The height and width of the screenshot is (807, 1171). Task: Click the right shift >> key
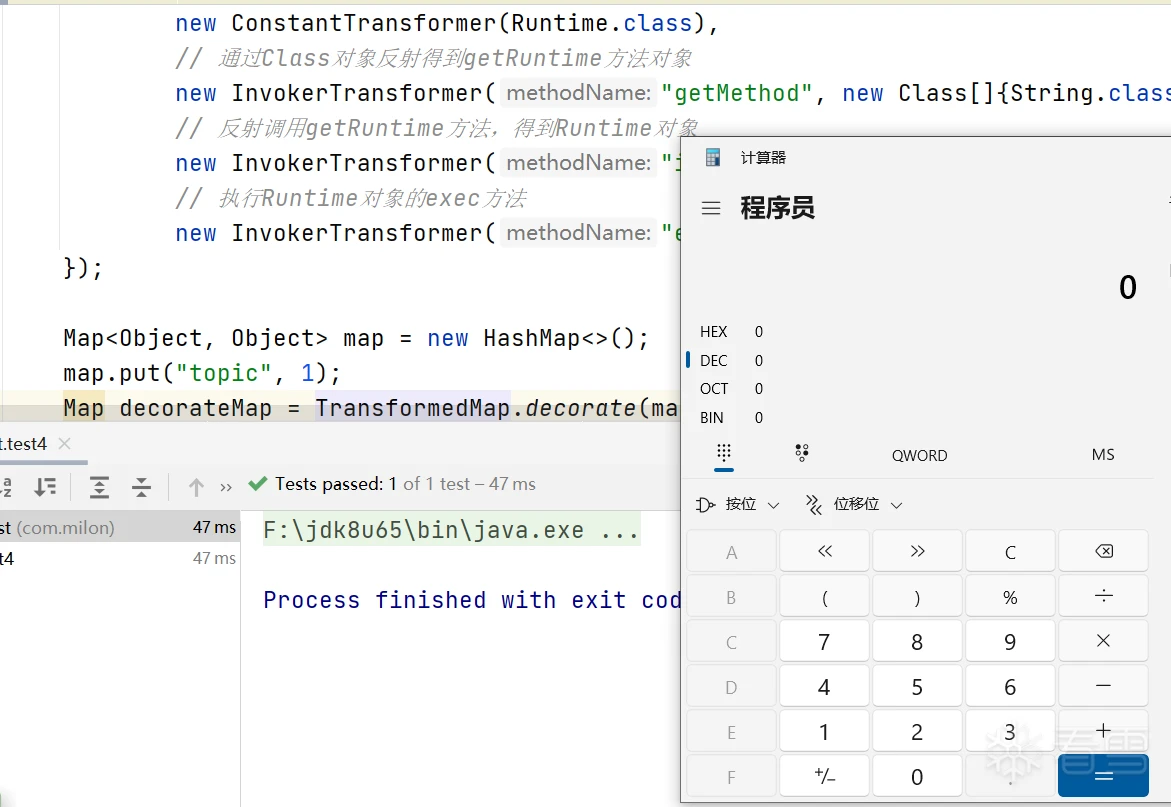[918, 552]
